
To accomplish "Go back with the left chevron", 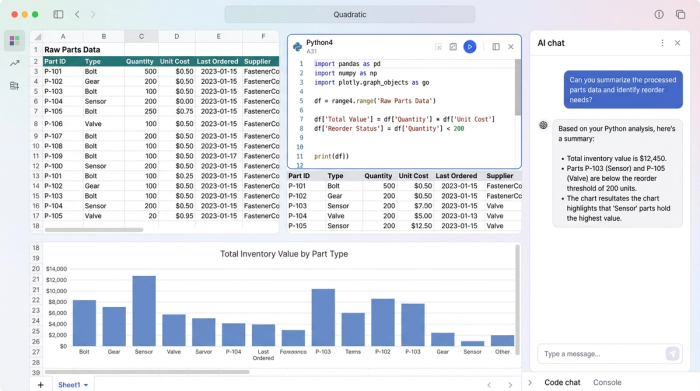I will tap(77, 14).
